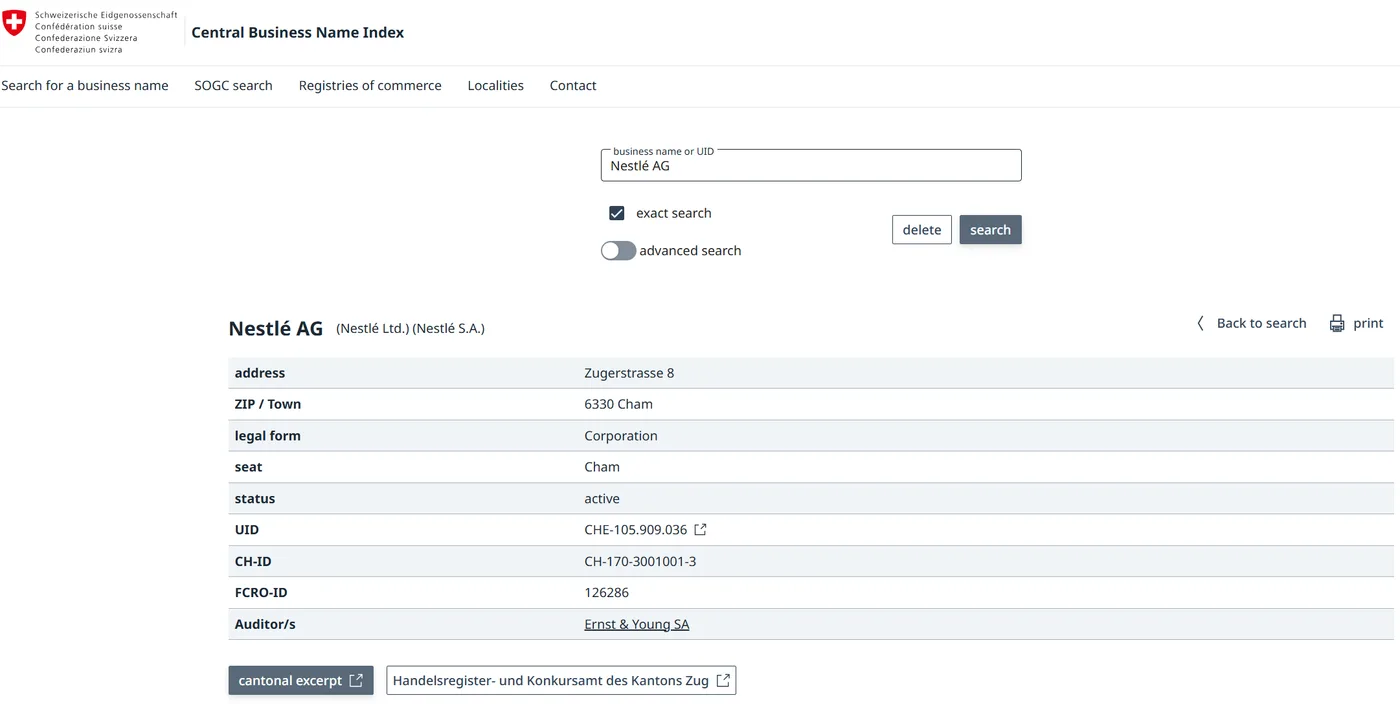Click the alternate names (Nestlé Ltd.) (Nestlé S.A.)
Screen dimensions: 1400x704
click(x=410, y=328)
